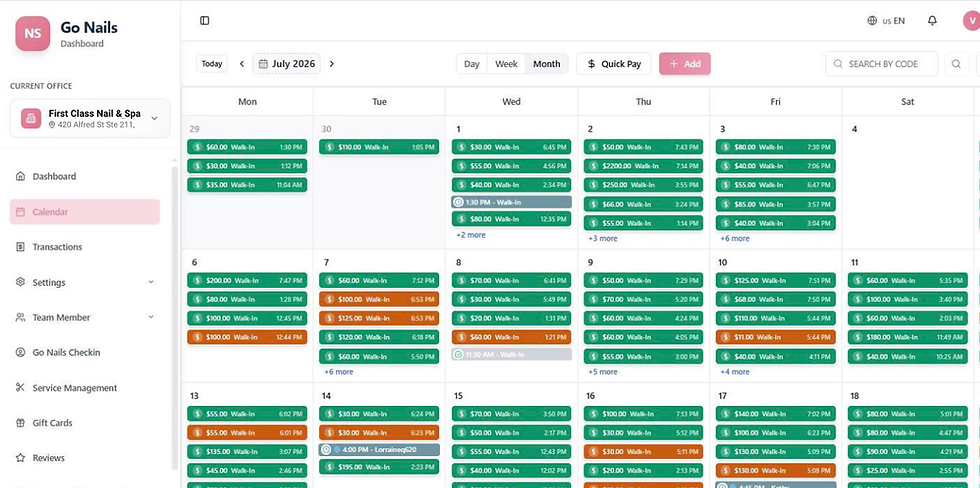Open $85.00 Walk-In 3:57 PM event
The width and height of the screenshot is (980, 488).
[x=776, y=204]
